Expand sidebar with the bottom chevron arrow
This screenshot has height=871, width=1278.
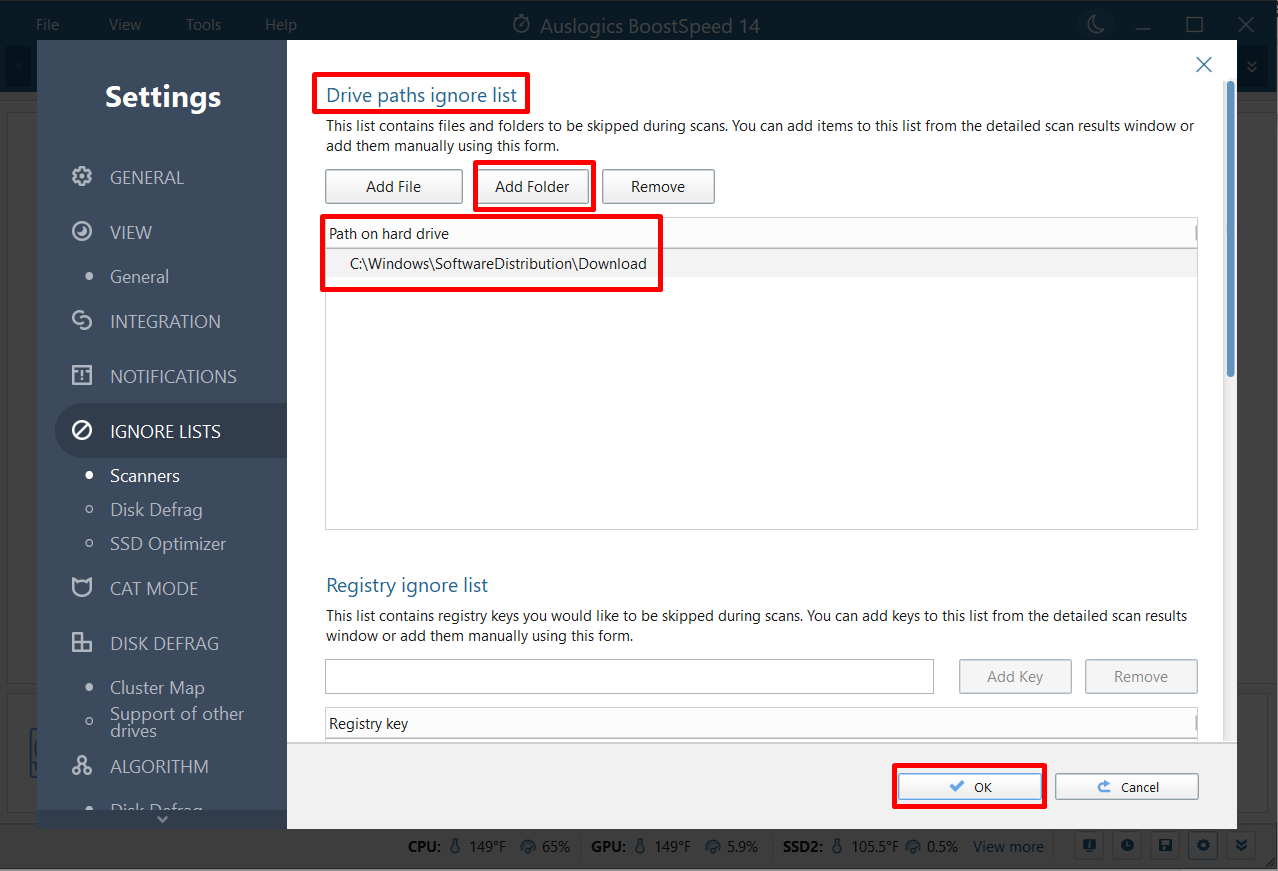click(x=162, y=819)
